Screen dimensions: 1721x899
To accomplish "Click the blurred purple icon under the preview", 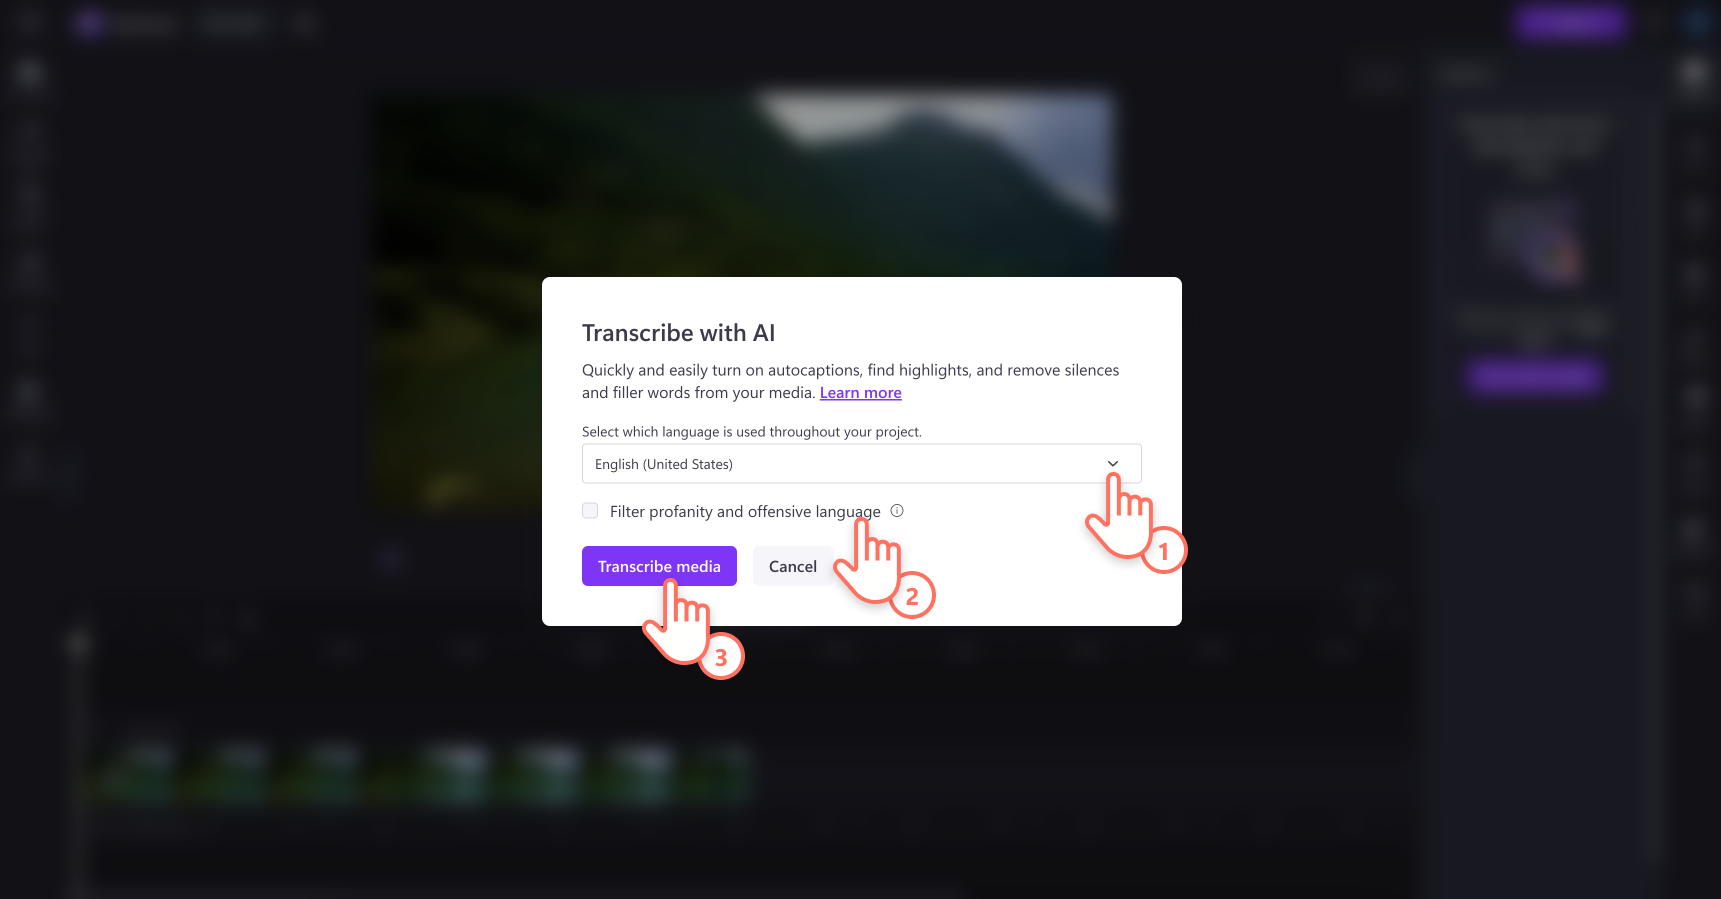I will point(391,559).
